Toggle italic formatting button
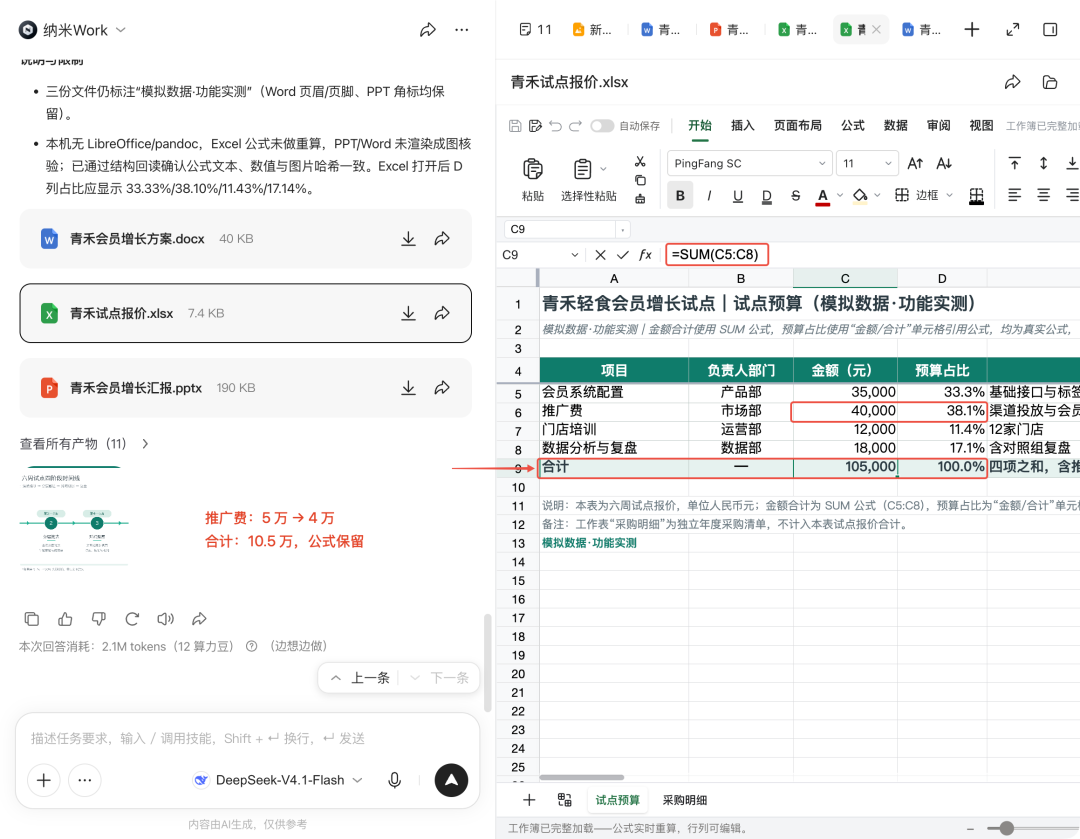The height and width of the screenshot is (839, 1080). (x=709, y=196)
